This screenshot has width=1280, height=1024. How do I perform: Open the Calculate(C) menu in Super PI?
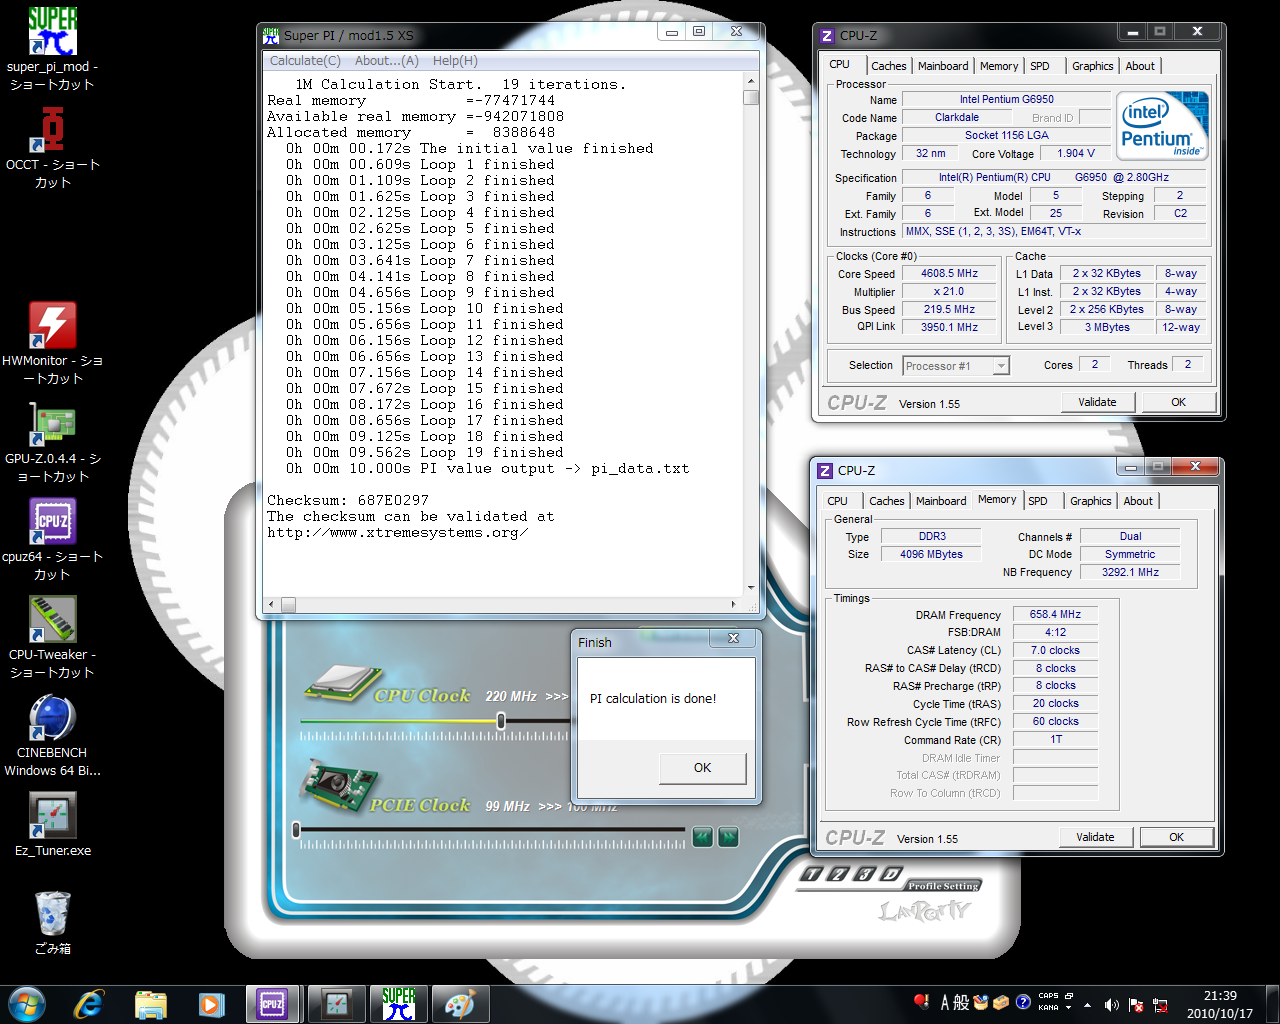pos(305,61)
